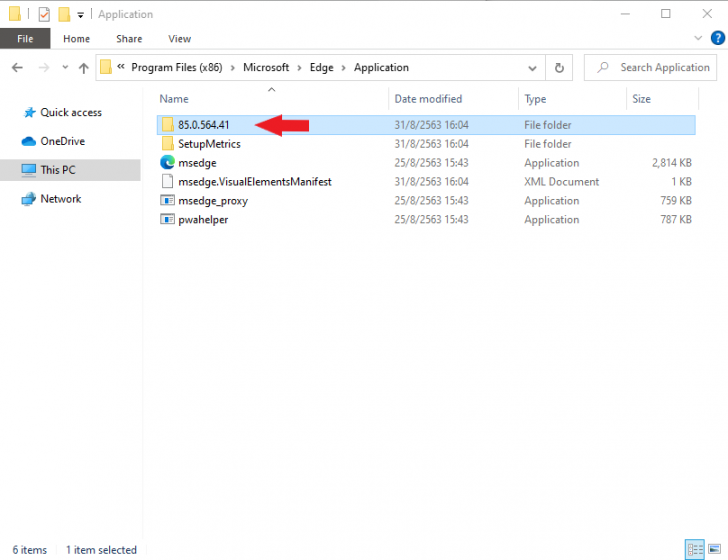
Task: Click Application in the address path
Action: (x=381, y=67)
